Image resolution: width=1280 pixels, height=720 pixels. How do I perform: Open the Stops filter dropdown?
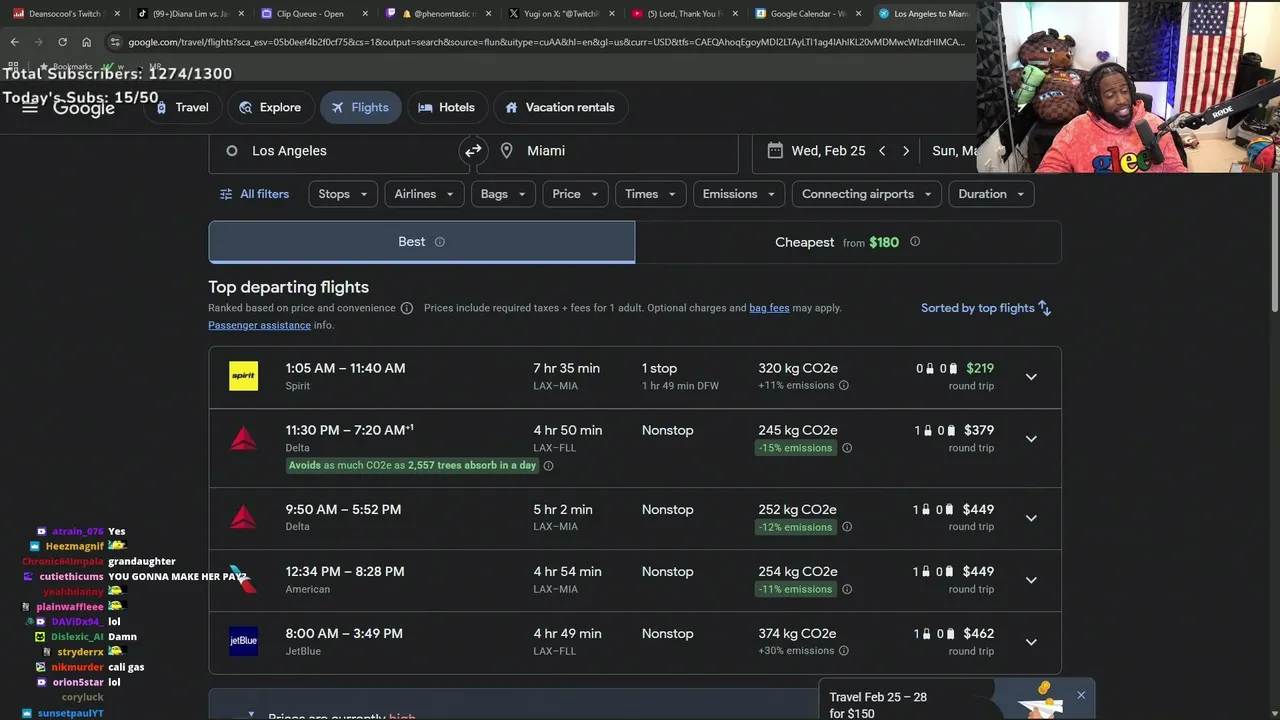coord(343,194)
